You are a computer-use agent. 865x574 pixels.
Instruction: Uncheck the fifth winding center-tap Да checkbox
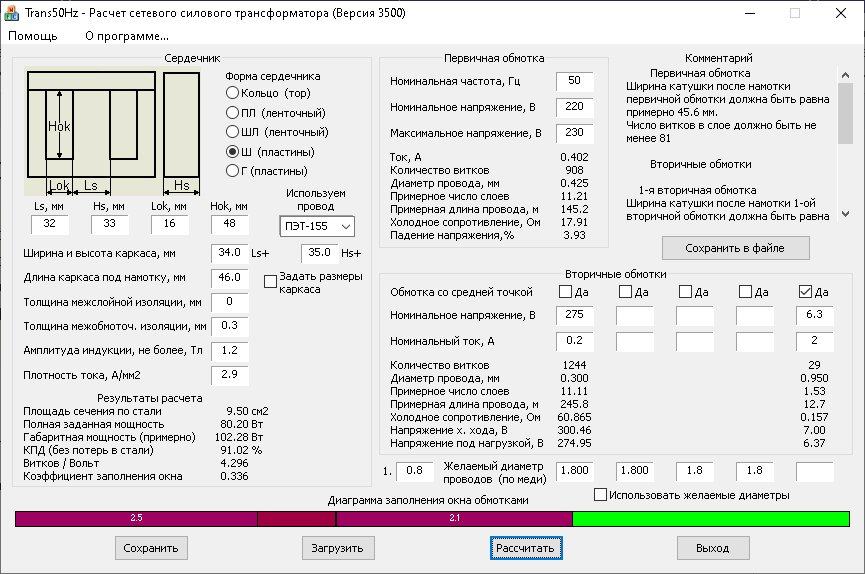[806, 292]
